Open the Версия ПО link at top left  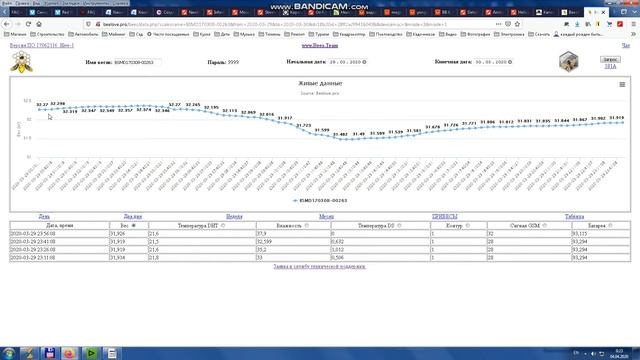tap(42, 45)
